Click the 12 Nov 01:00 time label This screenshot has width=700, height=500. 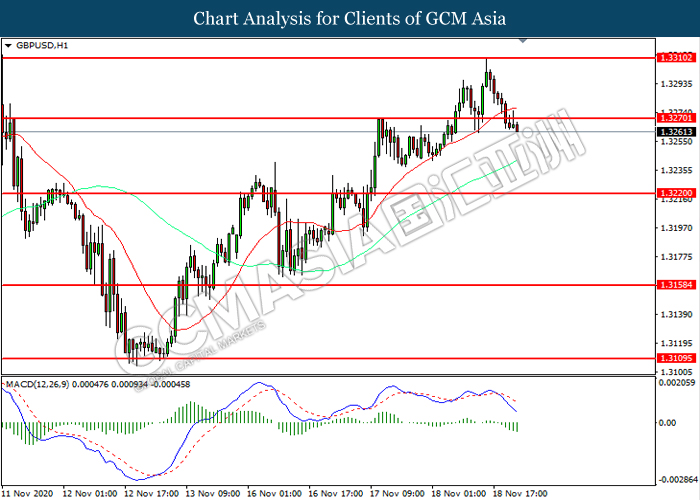tap(90, 493)
